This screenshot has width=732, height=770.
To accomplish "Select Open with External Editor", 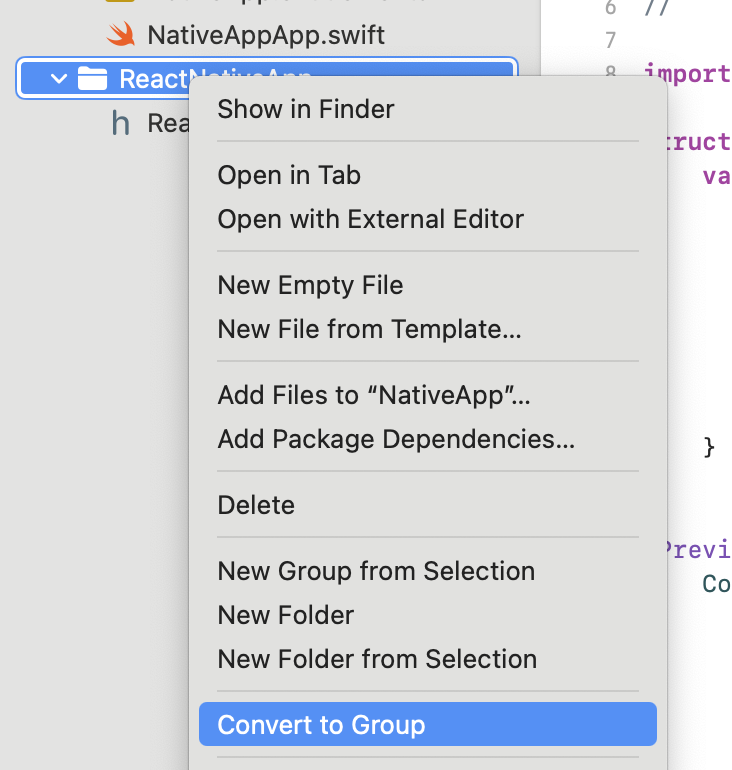I will tap(370, 219).
